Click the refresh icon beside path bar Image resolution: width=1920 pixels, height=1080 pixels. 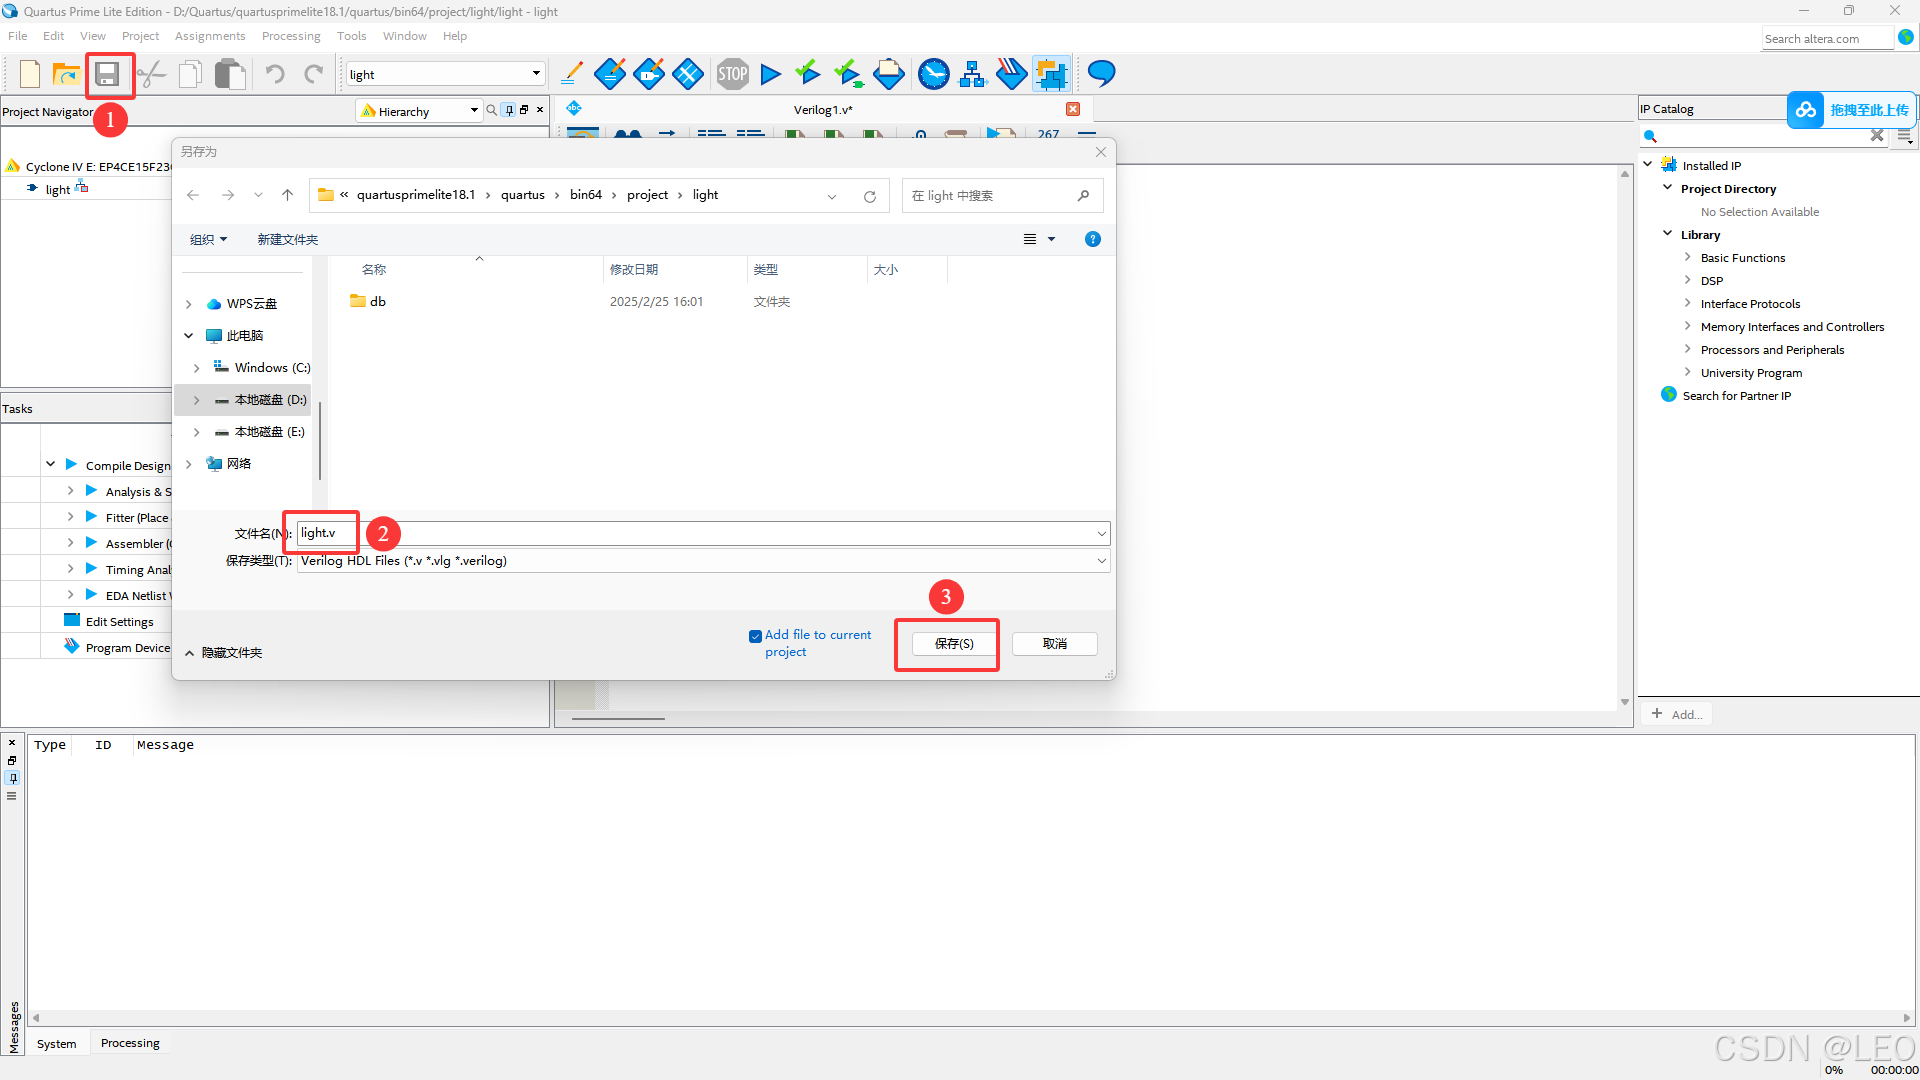coord(869,196)
